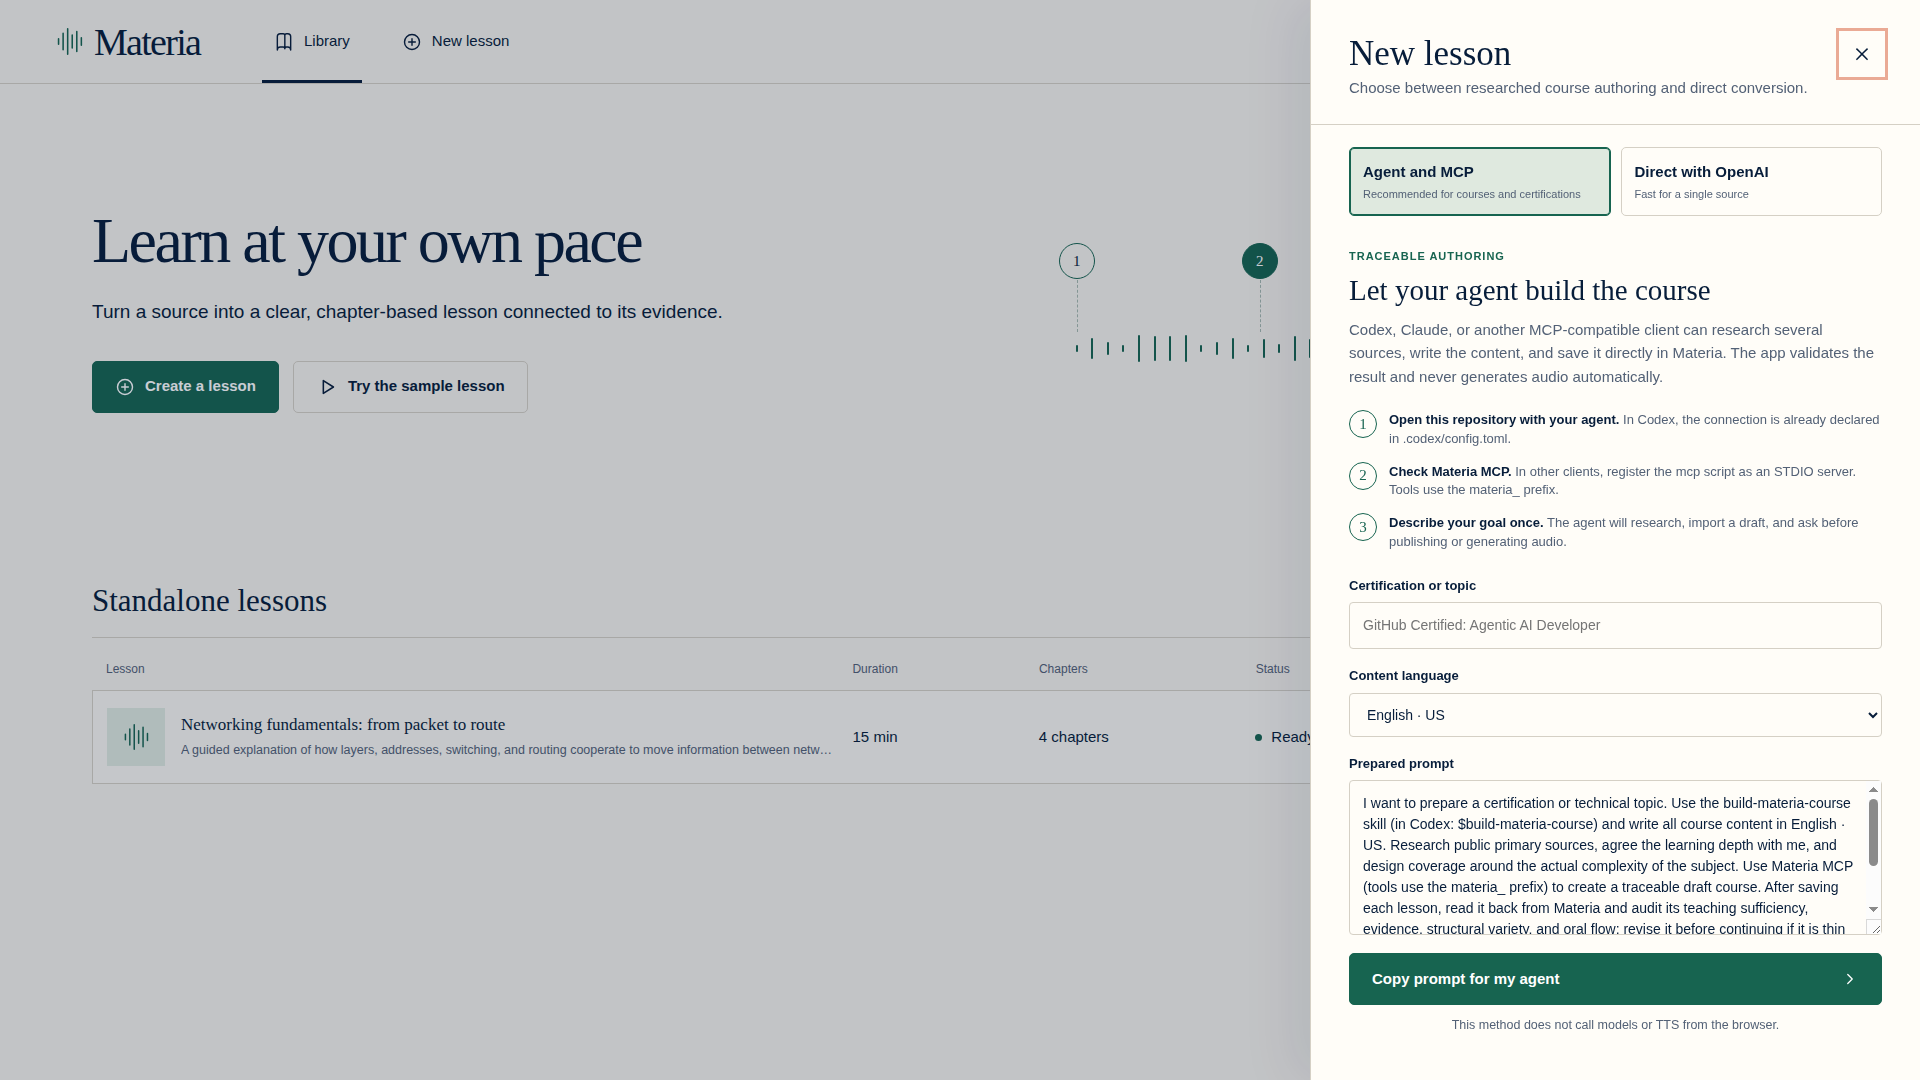The height and width of the screenshot is (1080, 1920).
Task: Select the Agent and MCP method
Action: coord(1480,181)
